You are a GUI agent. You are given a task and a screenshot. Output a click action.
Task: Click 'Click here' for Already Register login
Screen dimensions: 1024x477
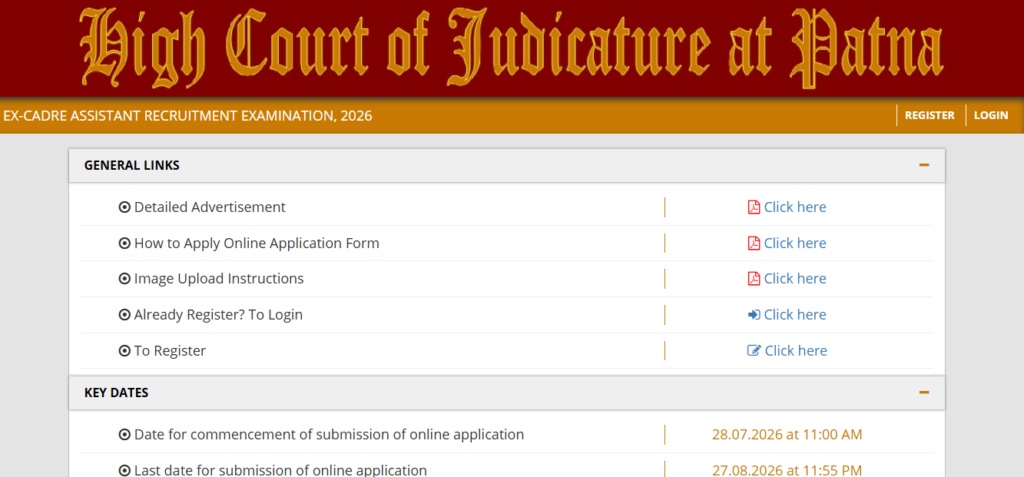795,315
